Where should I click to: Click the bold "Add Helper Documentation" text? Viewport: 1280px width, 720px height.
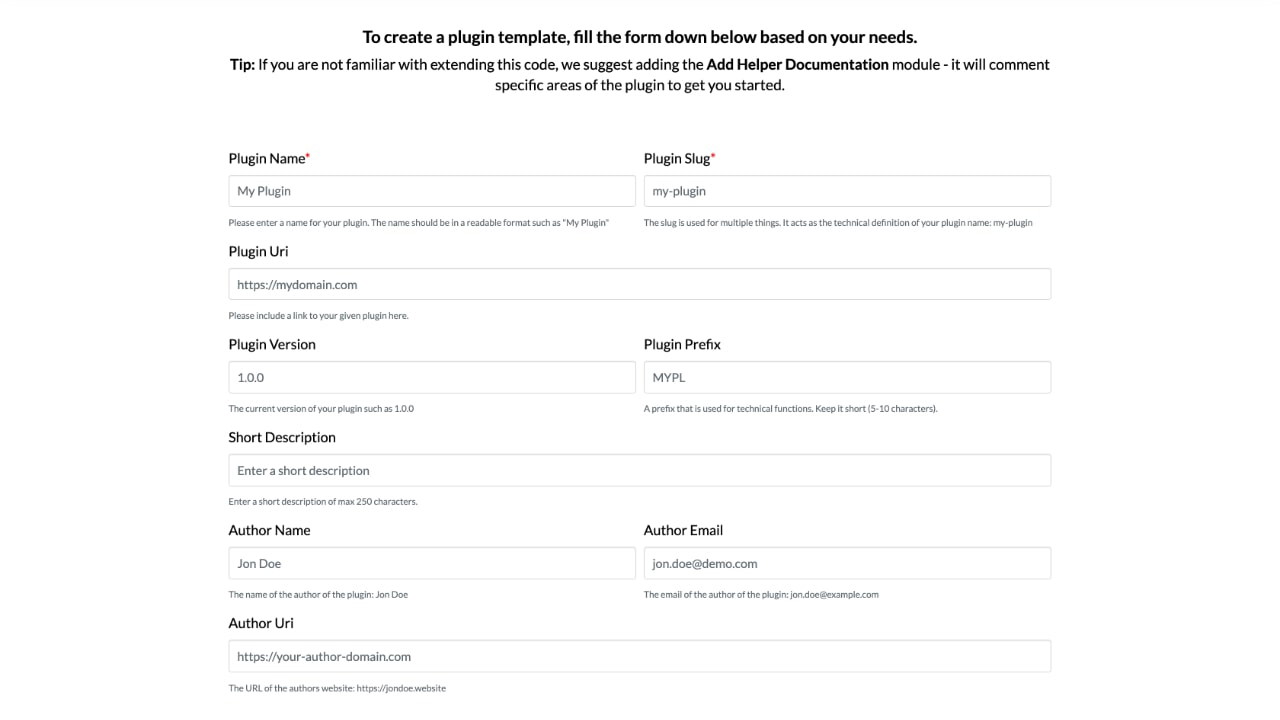797,64
